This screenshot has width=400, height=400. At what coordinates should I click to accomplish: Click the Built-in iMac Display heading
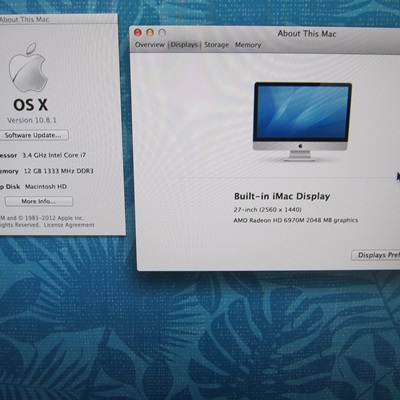282,196
